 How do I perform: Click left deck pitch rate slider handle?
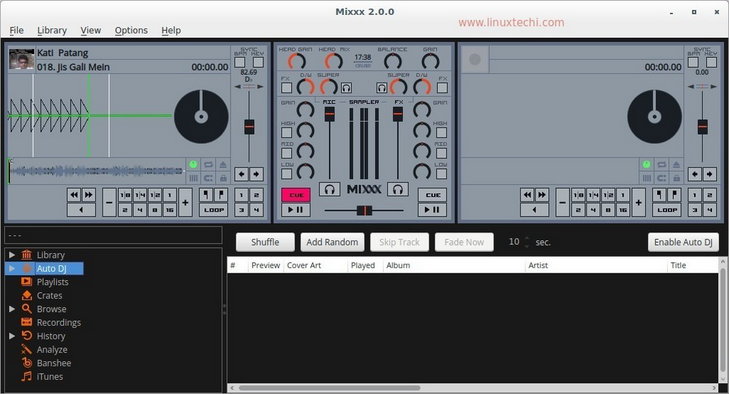(249, 127)
